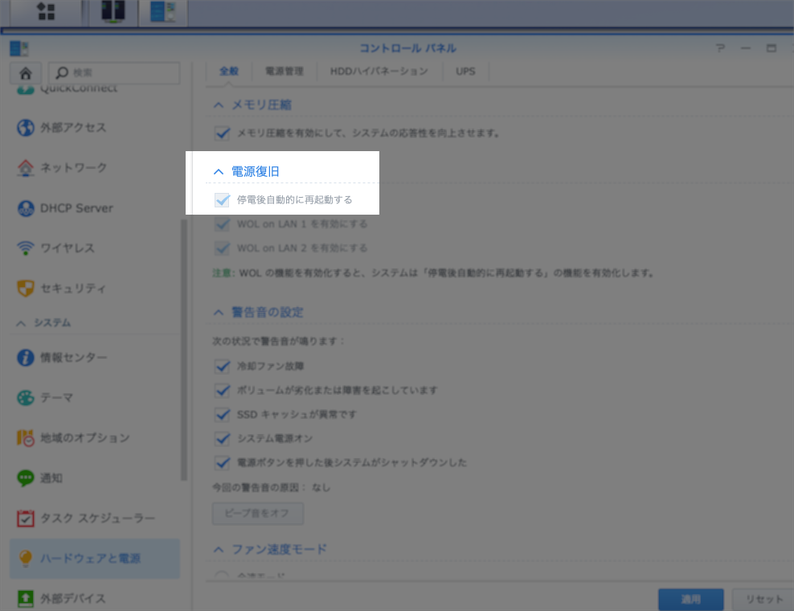Open タスク スケジューラー item

[x=97, y=518]
